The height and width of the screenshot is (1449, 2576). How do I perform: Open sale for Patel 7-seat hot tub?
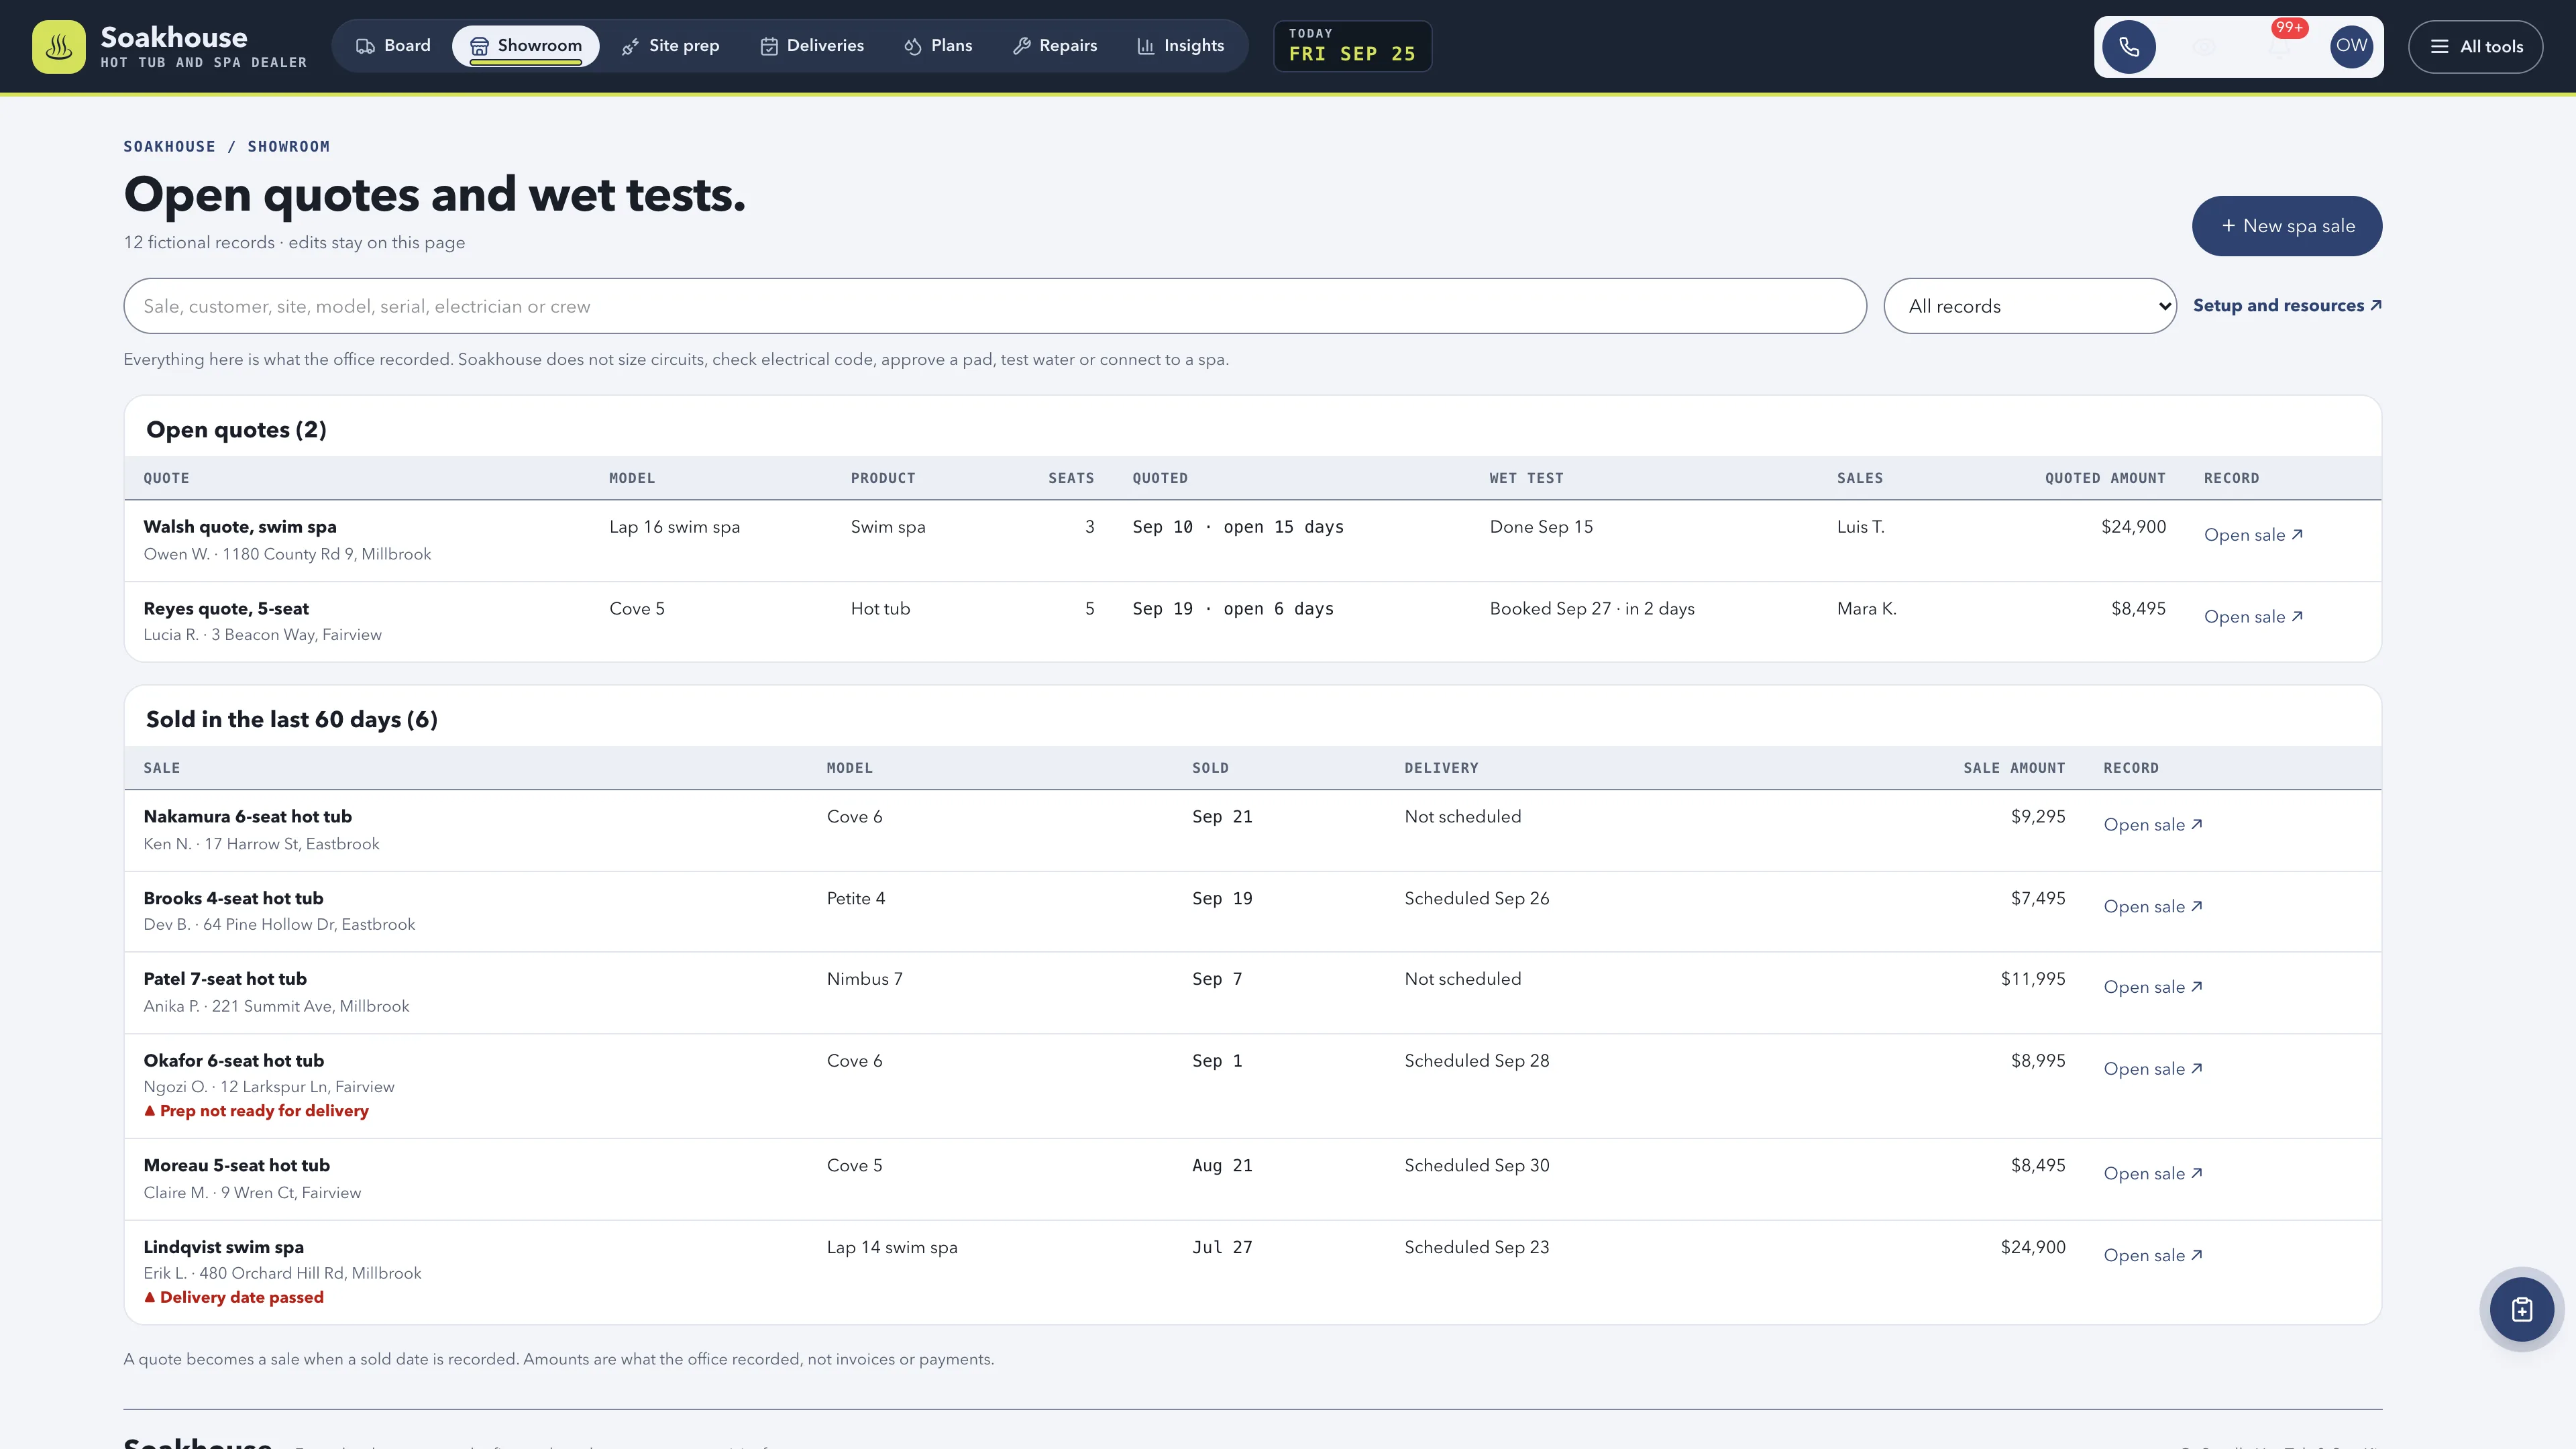pos(2153,987)
